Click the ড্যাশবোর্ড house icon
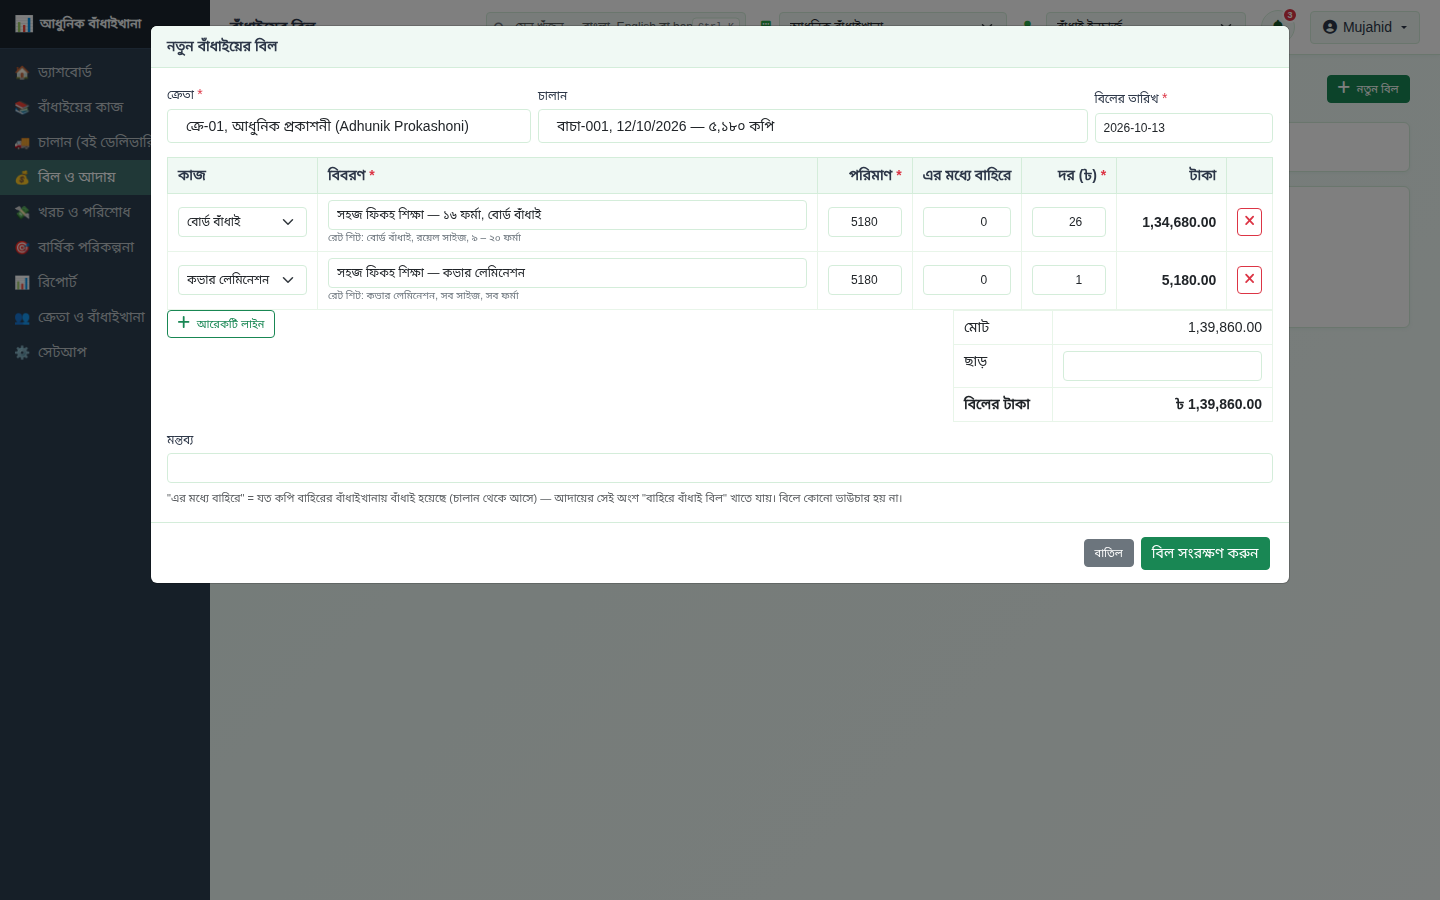1440x900 pixels. tap(22, 73)
